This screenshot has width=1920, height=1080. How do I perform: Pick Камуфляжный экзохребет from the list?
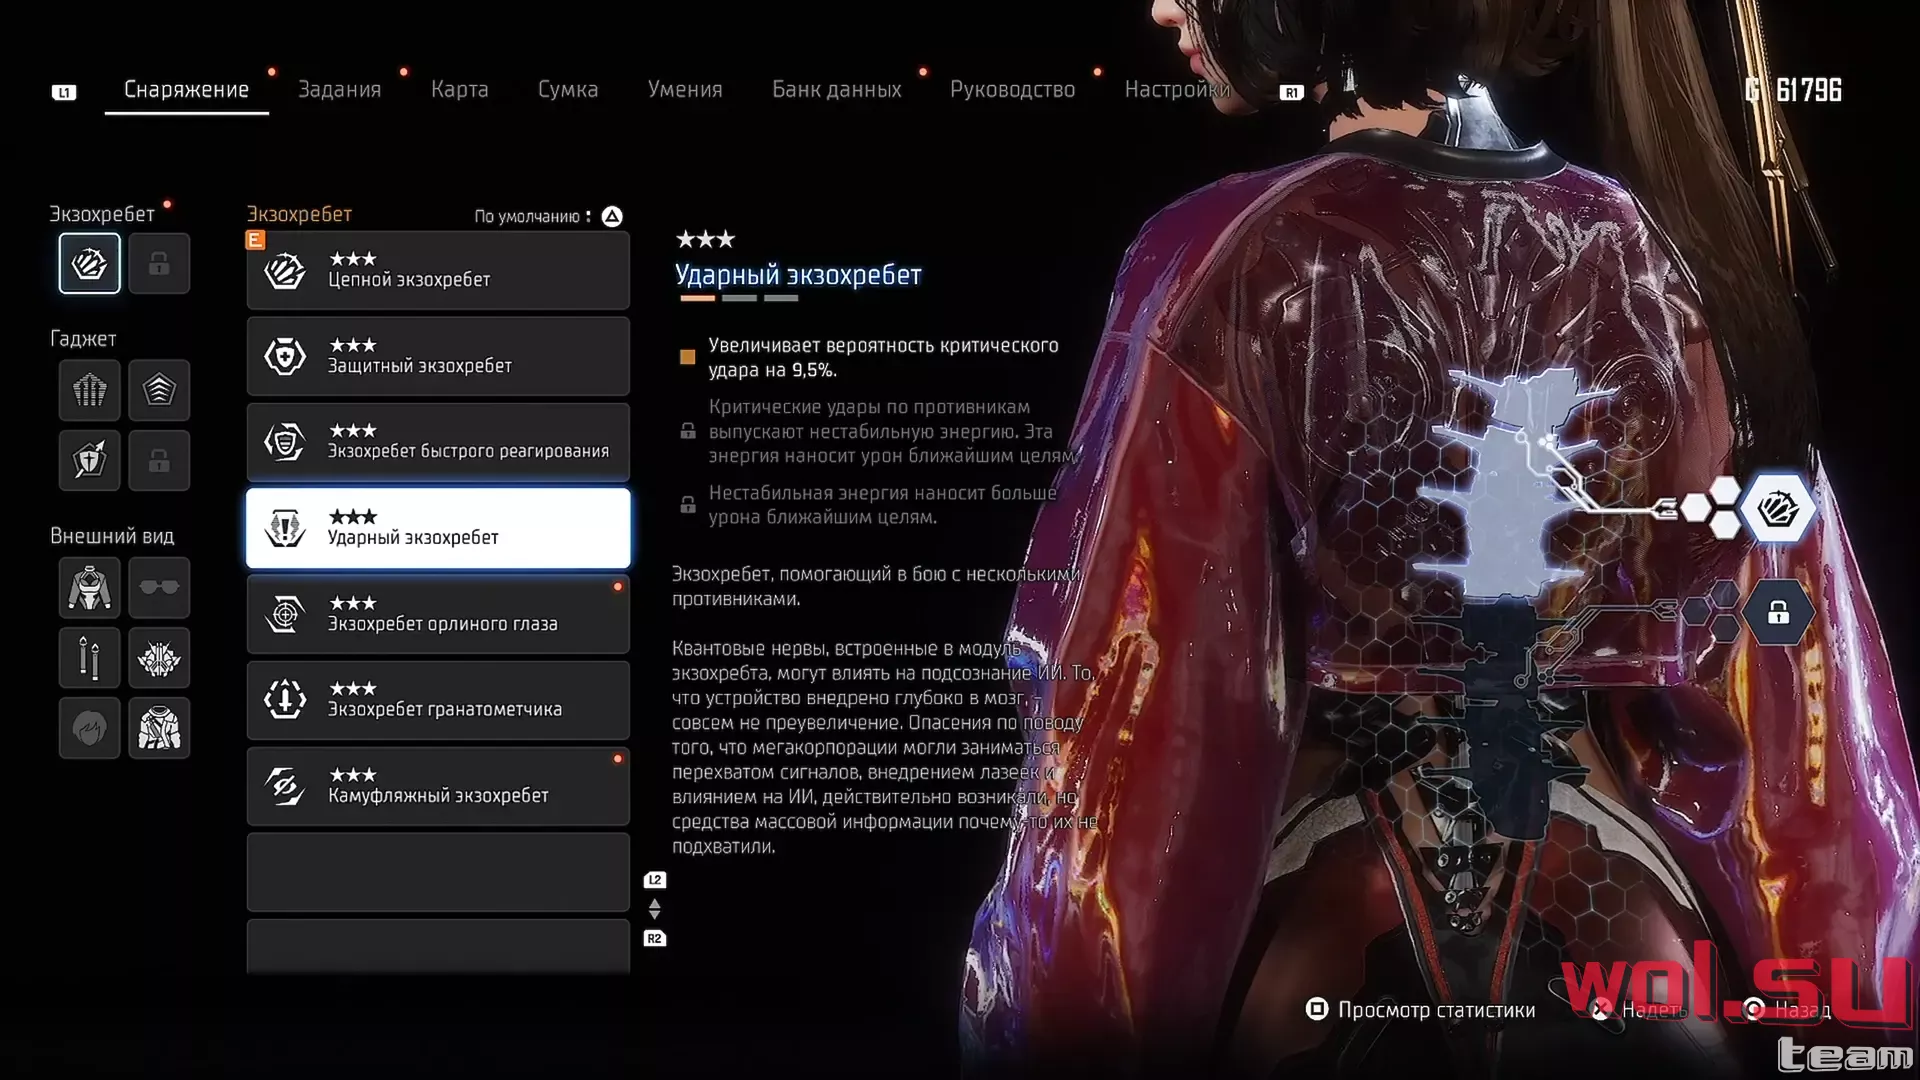tap(438, 786)
